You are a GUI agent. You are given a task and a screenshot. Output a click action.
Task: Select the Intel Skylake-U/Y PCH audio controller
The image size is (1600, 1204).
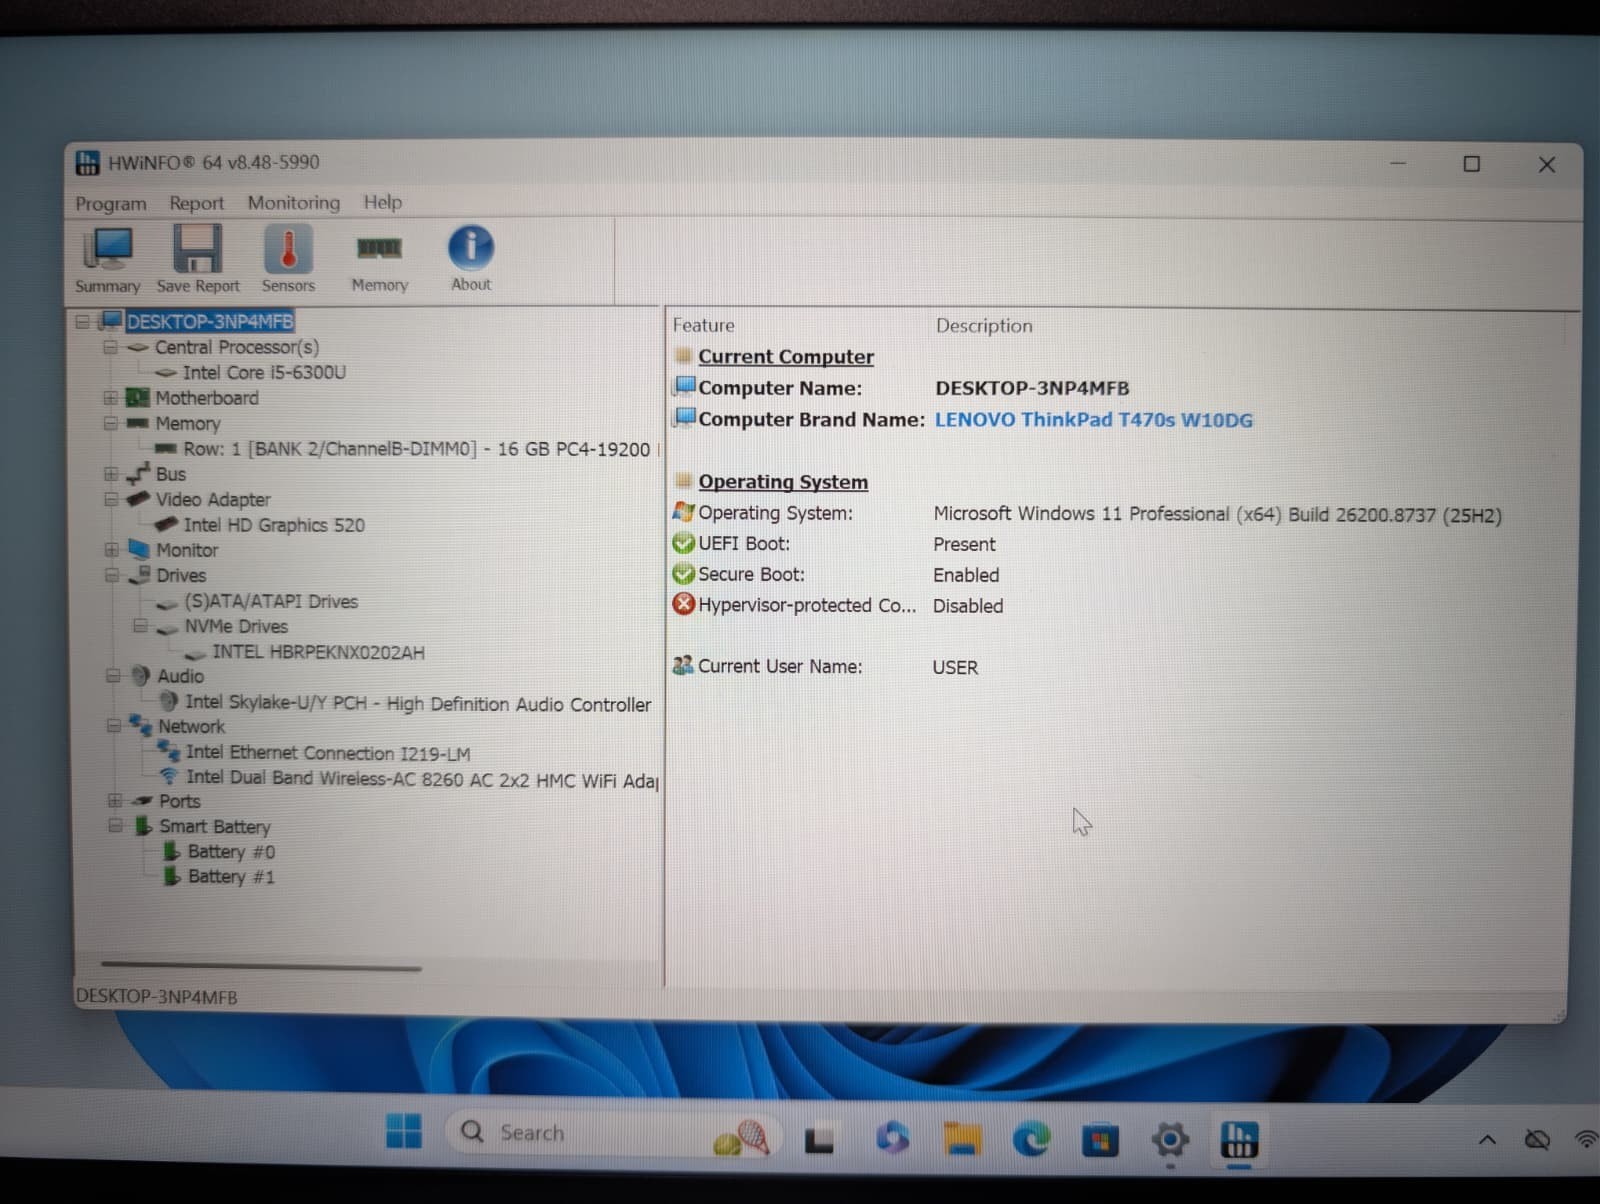tap(418, 703)
